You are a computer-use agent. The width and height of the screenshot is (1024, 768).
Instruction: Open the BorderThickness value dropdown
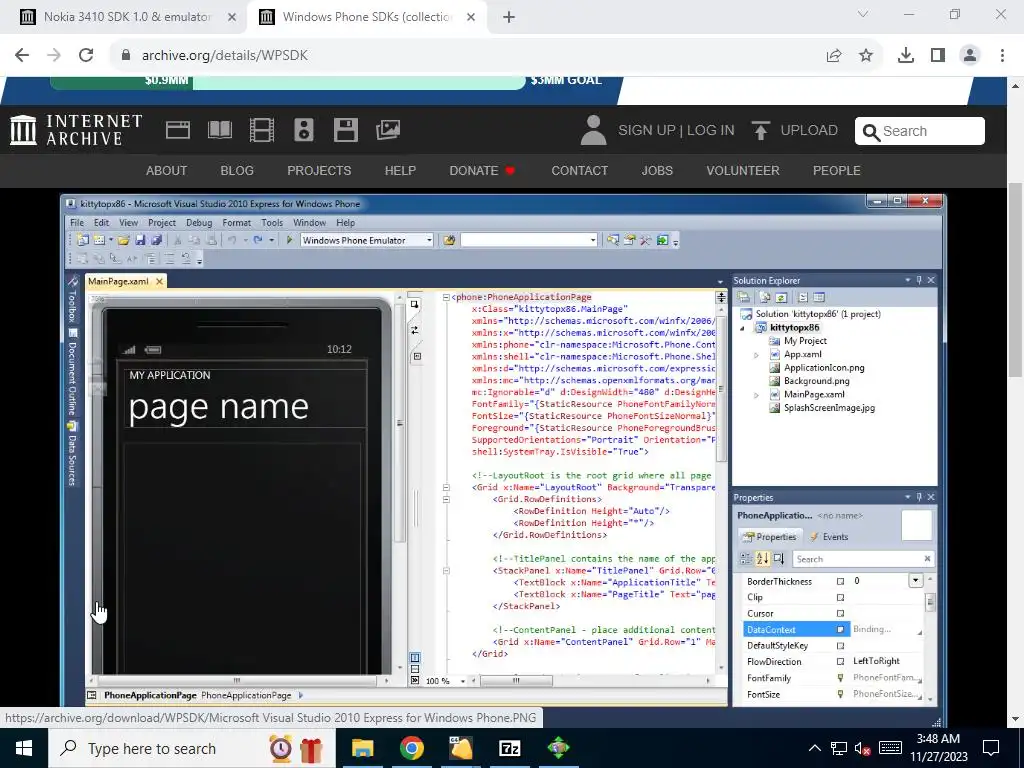(x=916, y=581)
